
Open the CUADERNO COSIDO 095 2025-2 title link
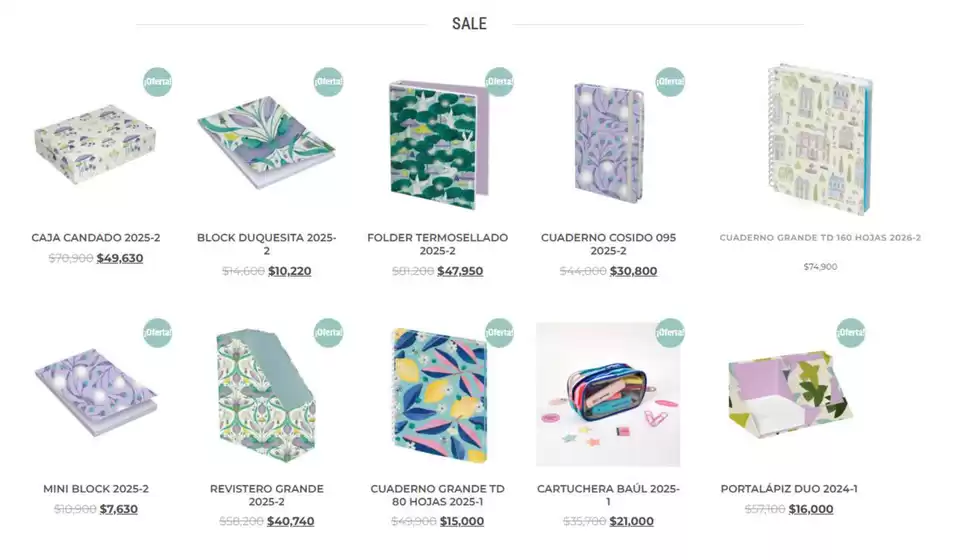pos(608,244)
